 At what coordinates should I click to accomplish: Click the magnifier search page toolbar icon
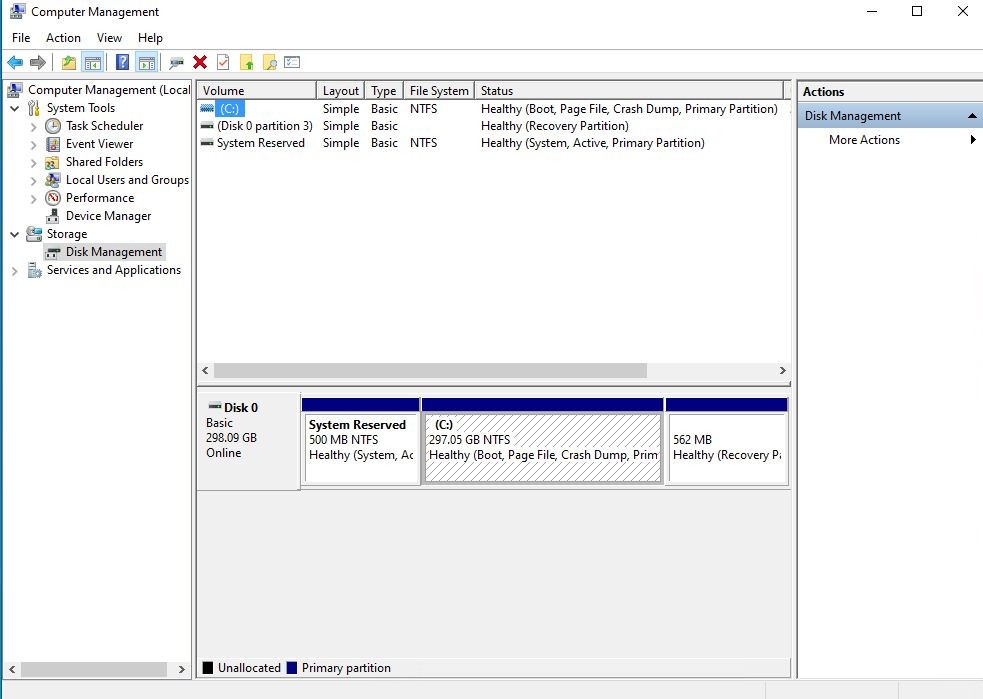270,62
